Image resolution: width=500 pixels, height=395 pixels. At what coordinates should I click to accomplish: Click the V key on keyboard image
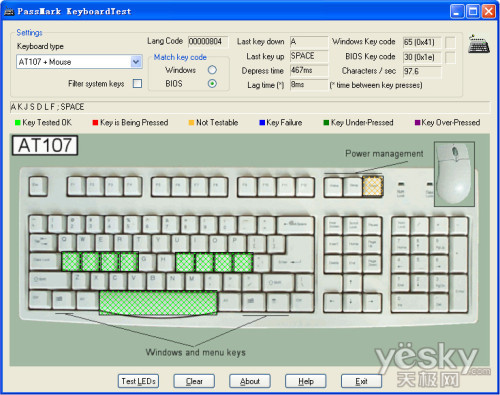[x=137, y=281]
